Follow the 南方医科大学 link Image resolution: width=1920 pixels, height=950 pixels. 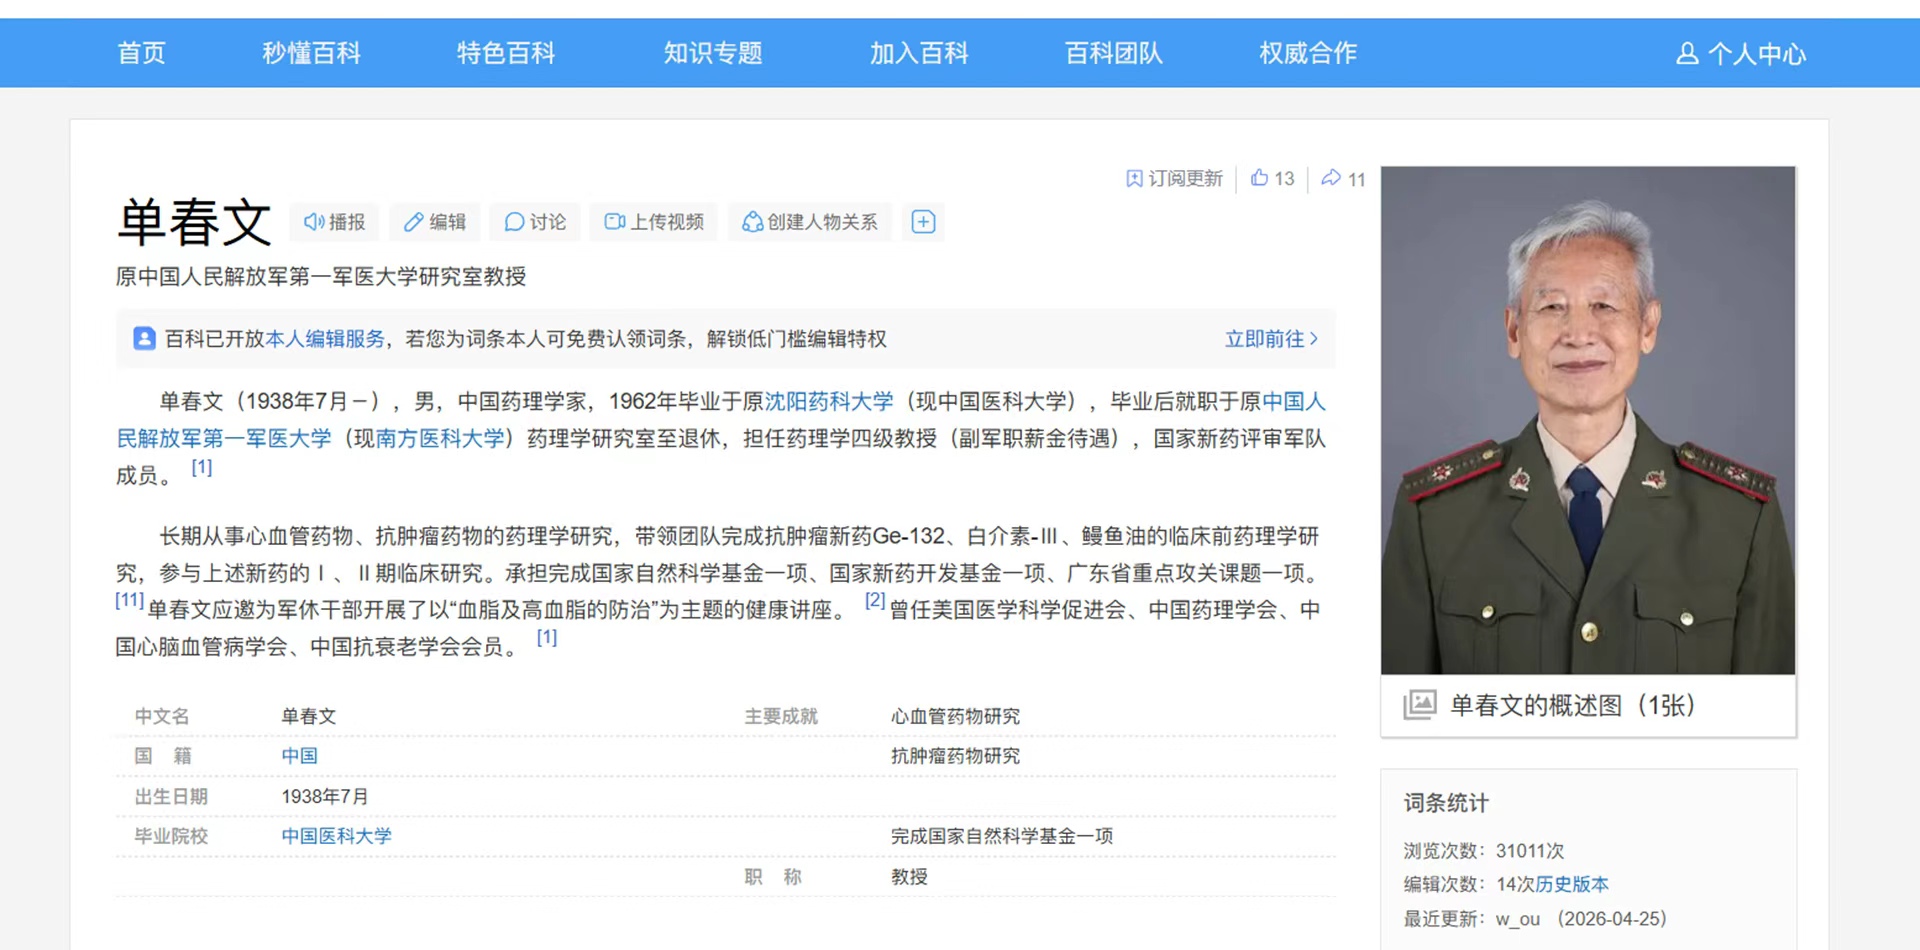click(x=441, y=439)
